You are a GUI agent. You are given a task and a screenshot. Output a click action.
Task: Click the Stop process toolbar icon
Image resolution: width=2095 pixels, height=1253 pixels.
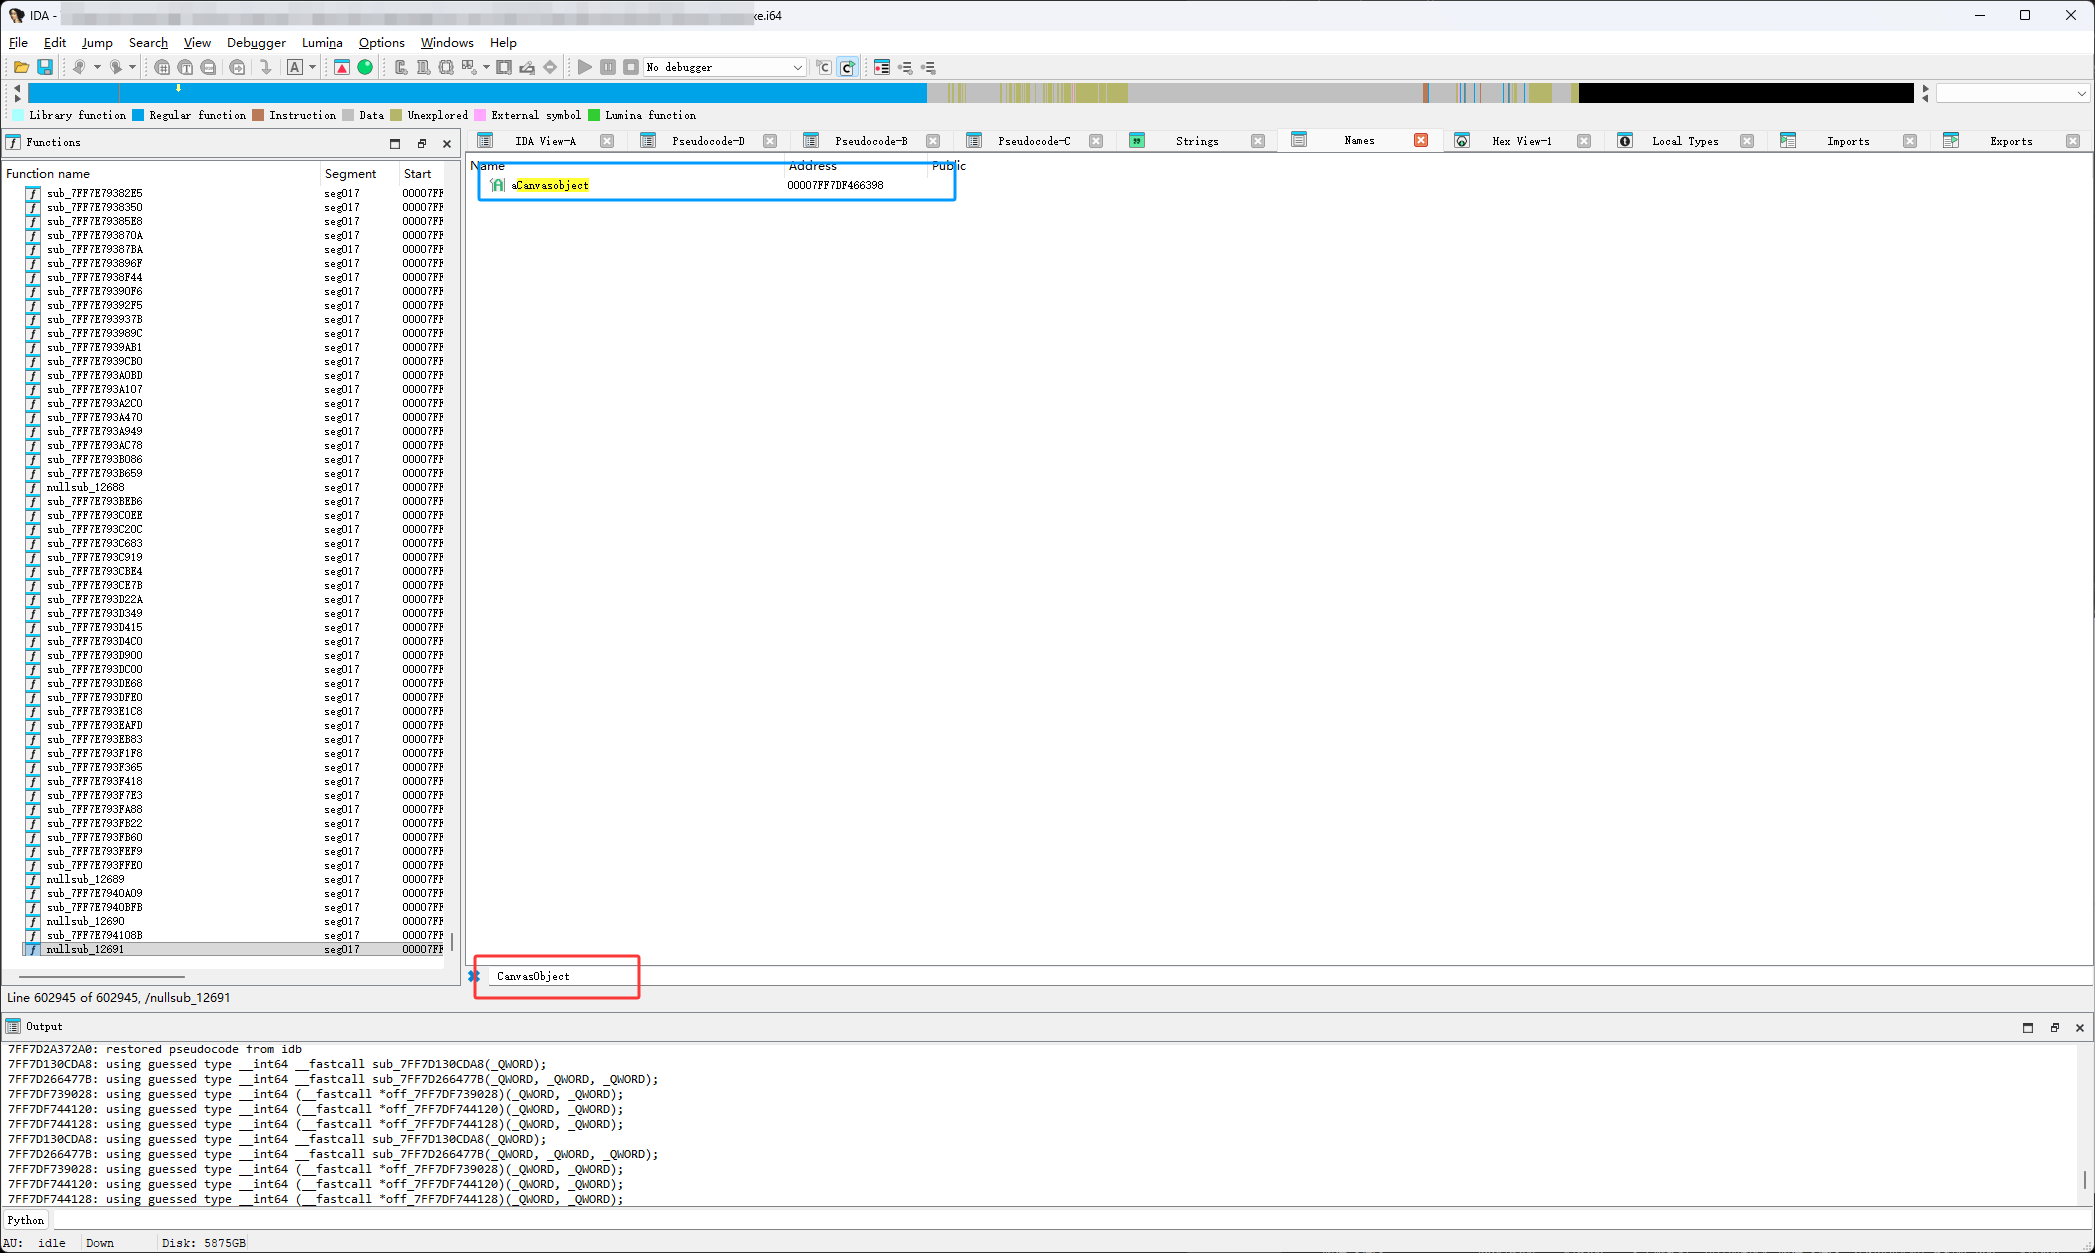click(x=631, y=67)
